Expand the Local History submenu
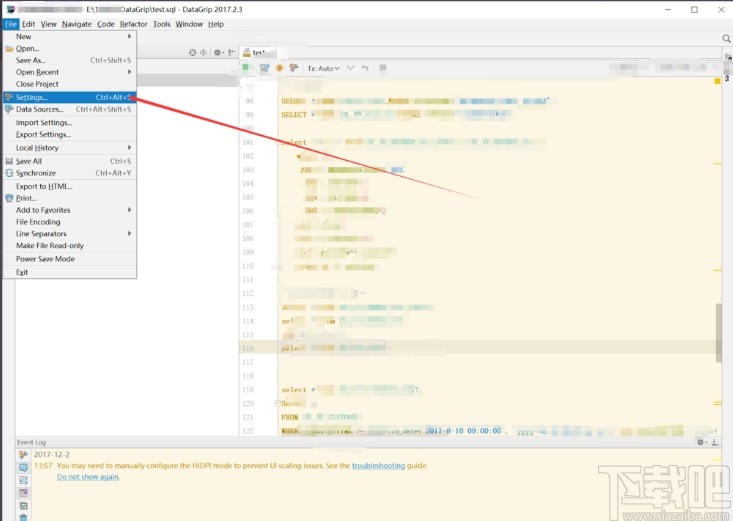733x521 pixels. [x=37, y=148]
